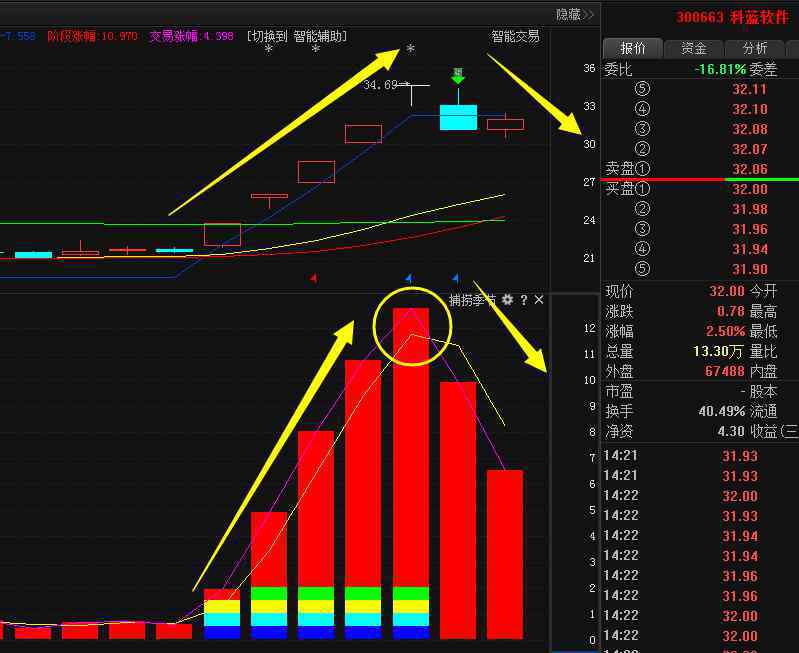This screenshot has width=799, height=653.
Task: Collapse side panel with 隐藏>> button
Action: 575,14
